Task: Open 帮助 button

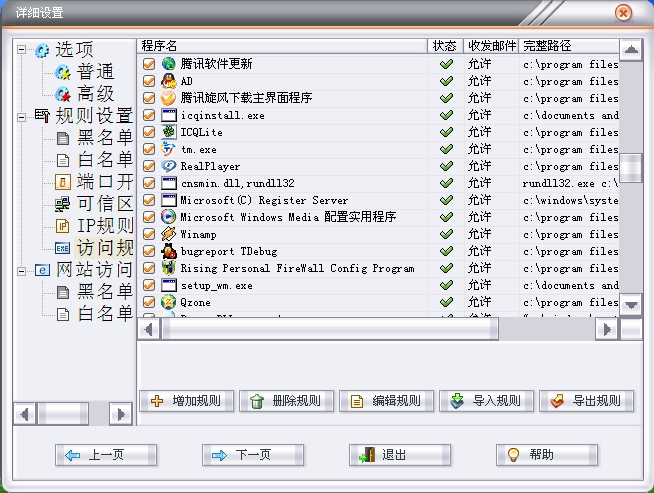Action: (547, 455)
